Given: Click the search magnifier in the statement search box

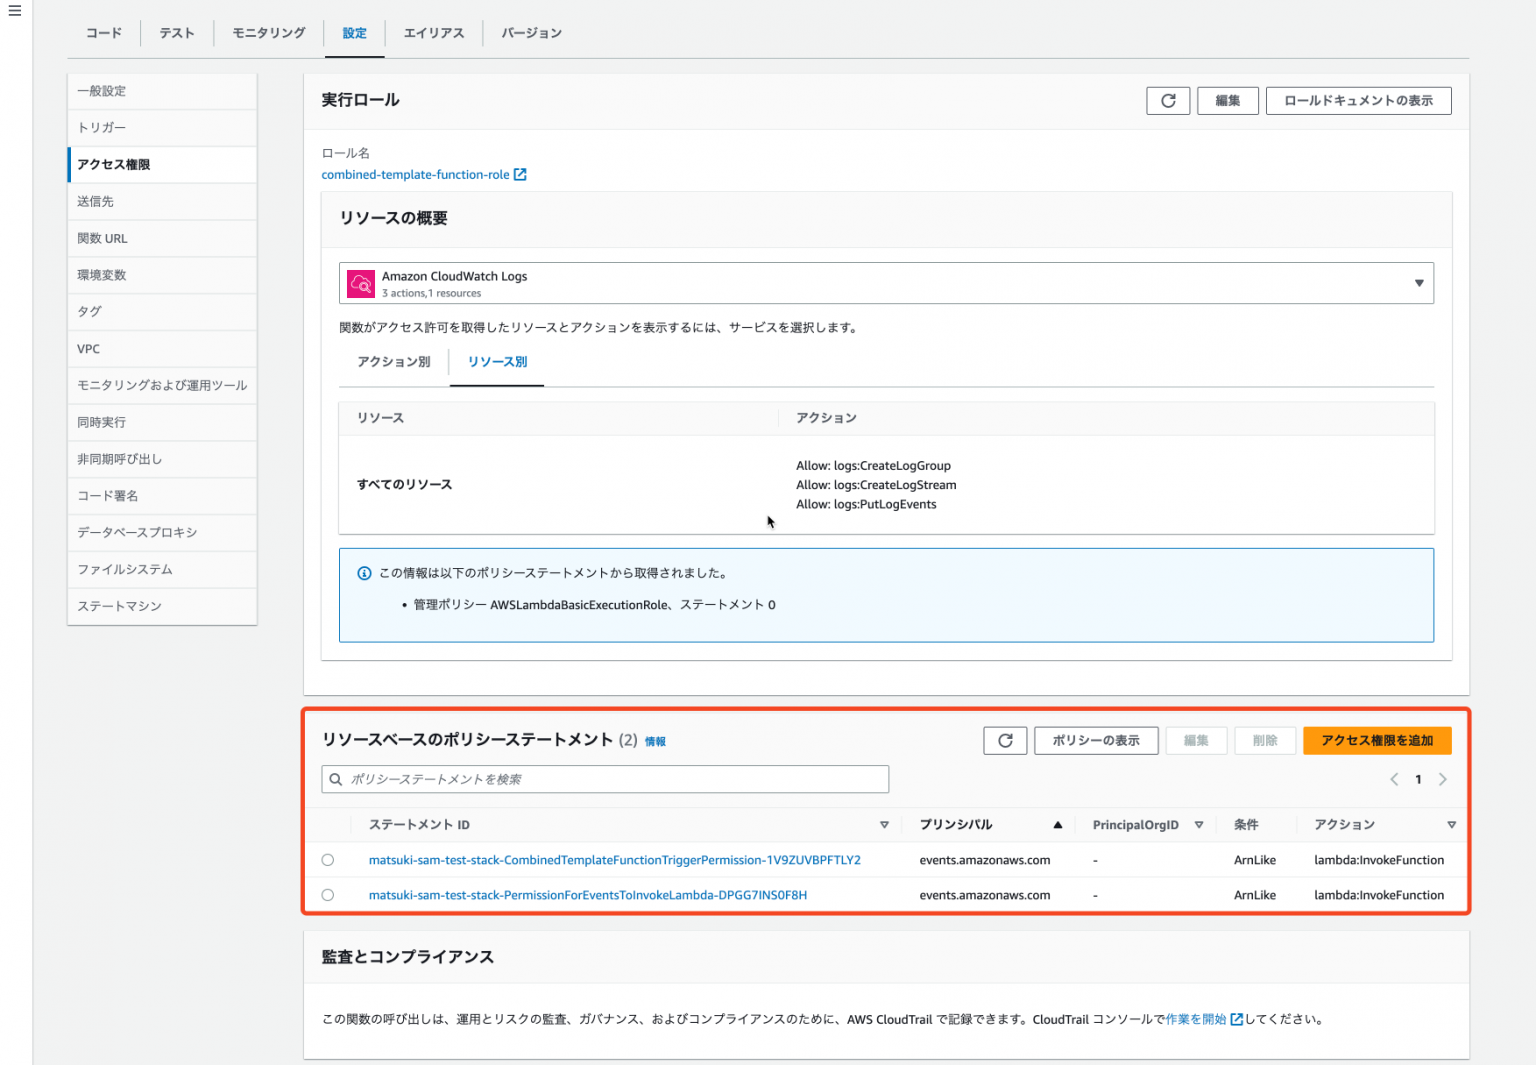Looking at the screenshot, I should click(x=335, y=778).
